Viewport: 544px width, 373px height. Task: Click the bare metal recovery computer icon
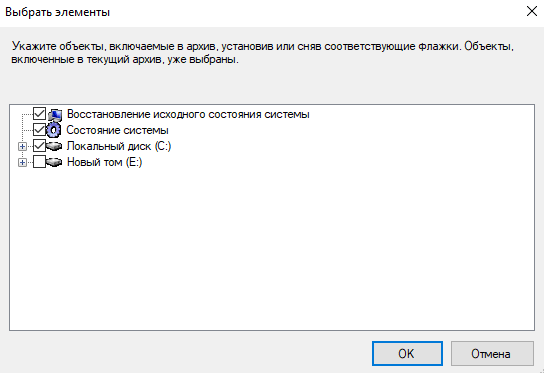pyautogui.click(x=54, y=115)
